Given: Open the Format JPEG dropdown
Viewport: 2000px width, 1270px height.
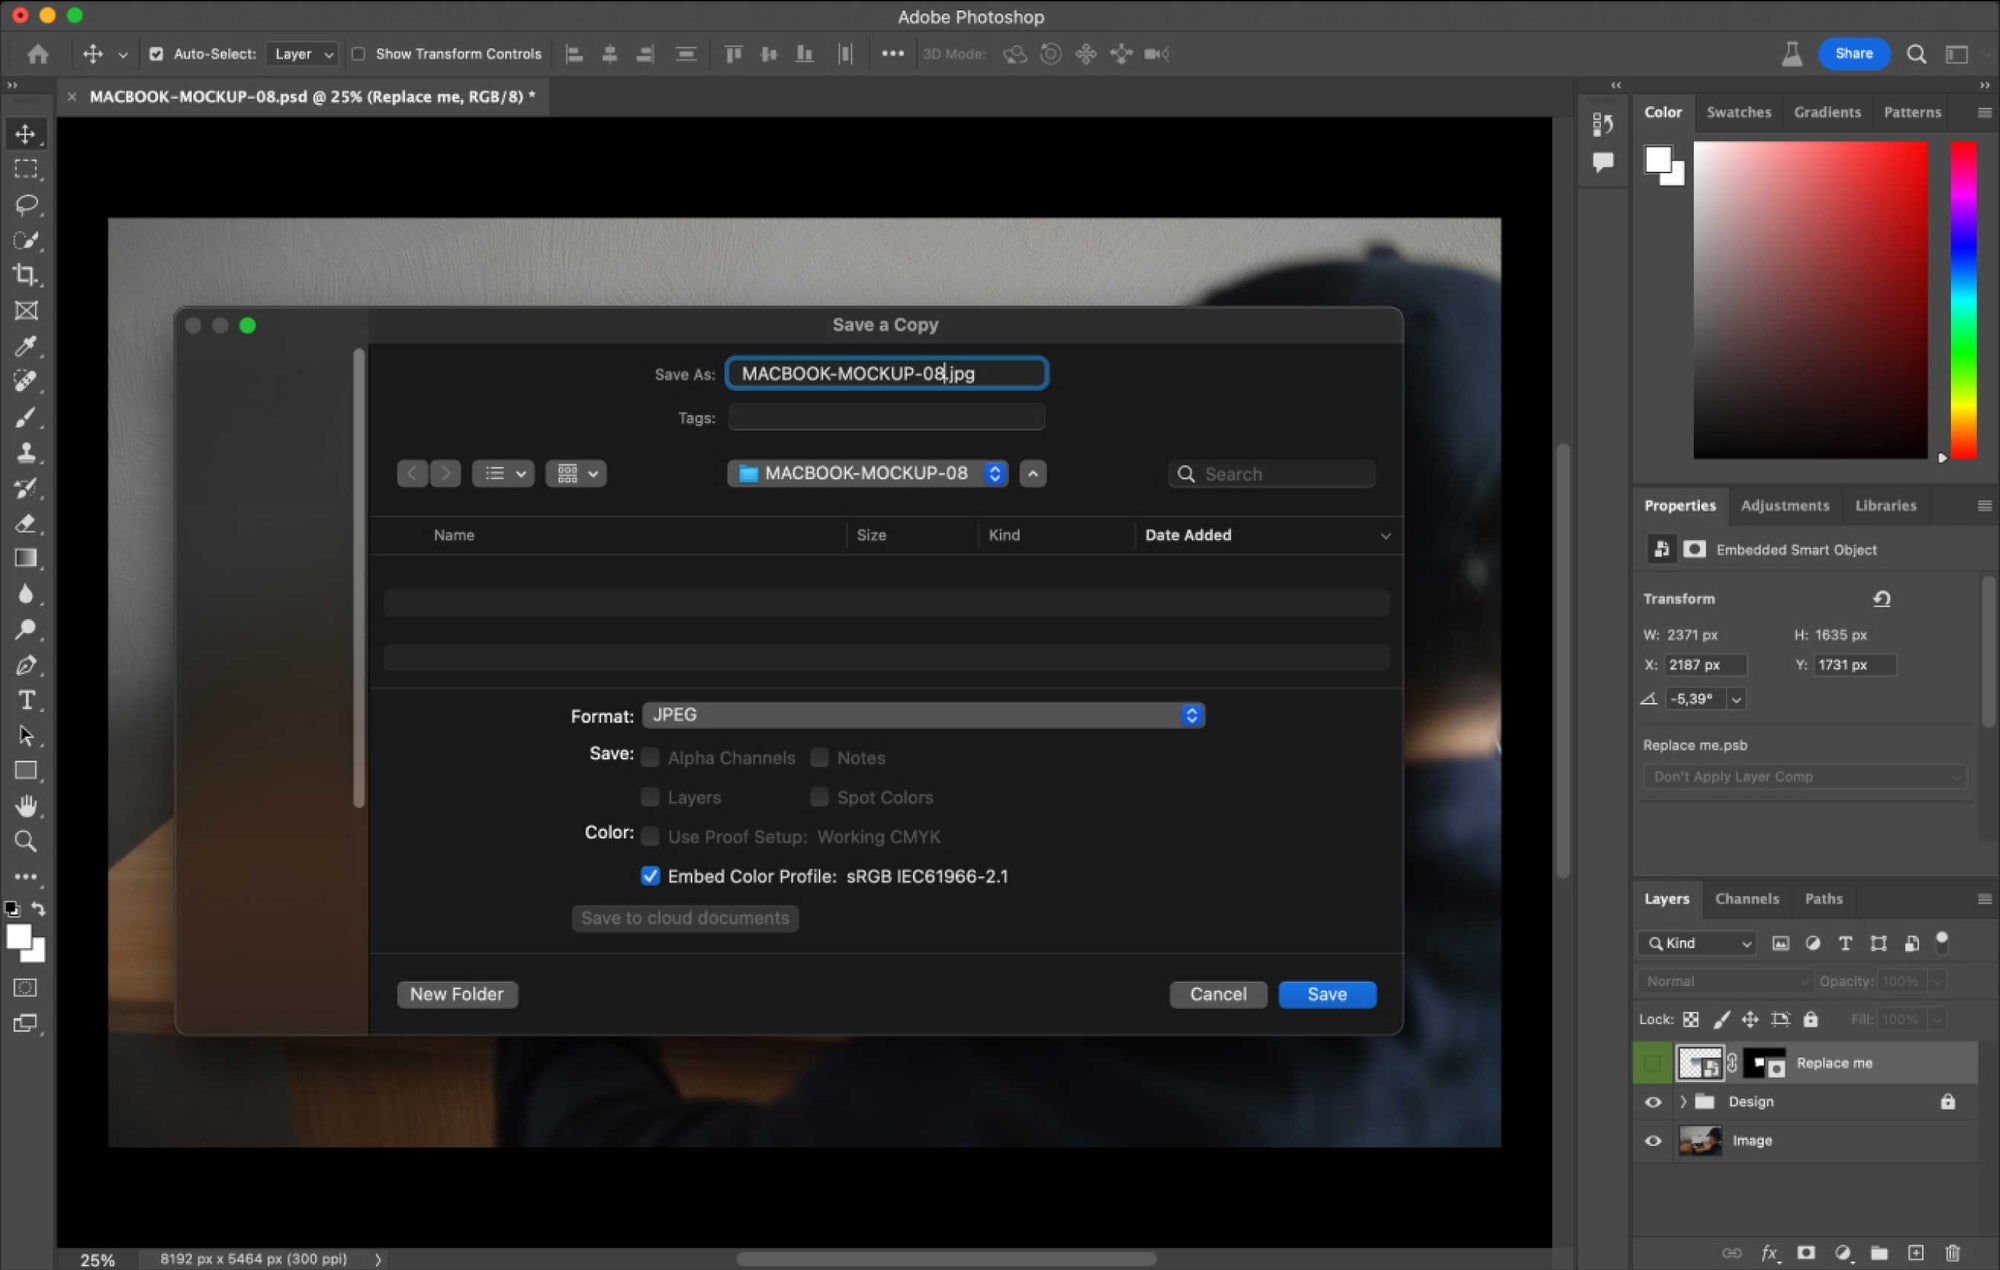Looking at the screenshot, I should click(x=923, y=715).
